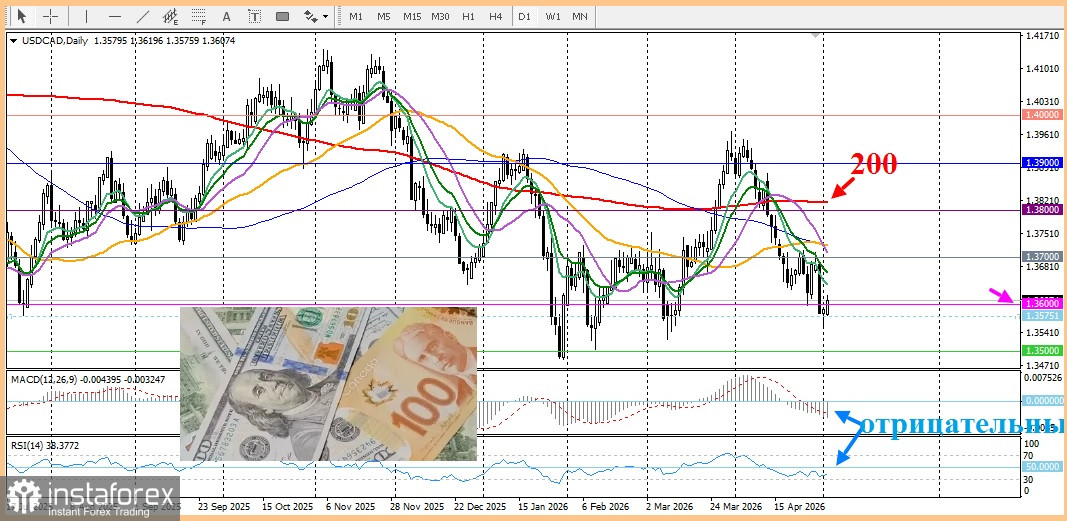Select the H4 timeframe button
This screenshot has height=521, width=1067.
click(495, 16)
